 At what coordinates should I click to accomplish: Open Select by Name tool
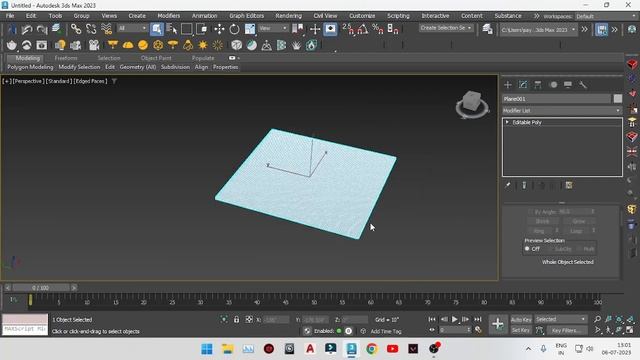coord(172,29)
